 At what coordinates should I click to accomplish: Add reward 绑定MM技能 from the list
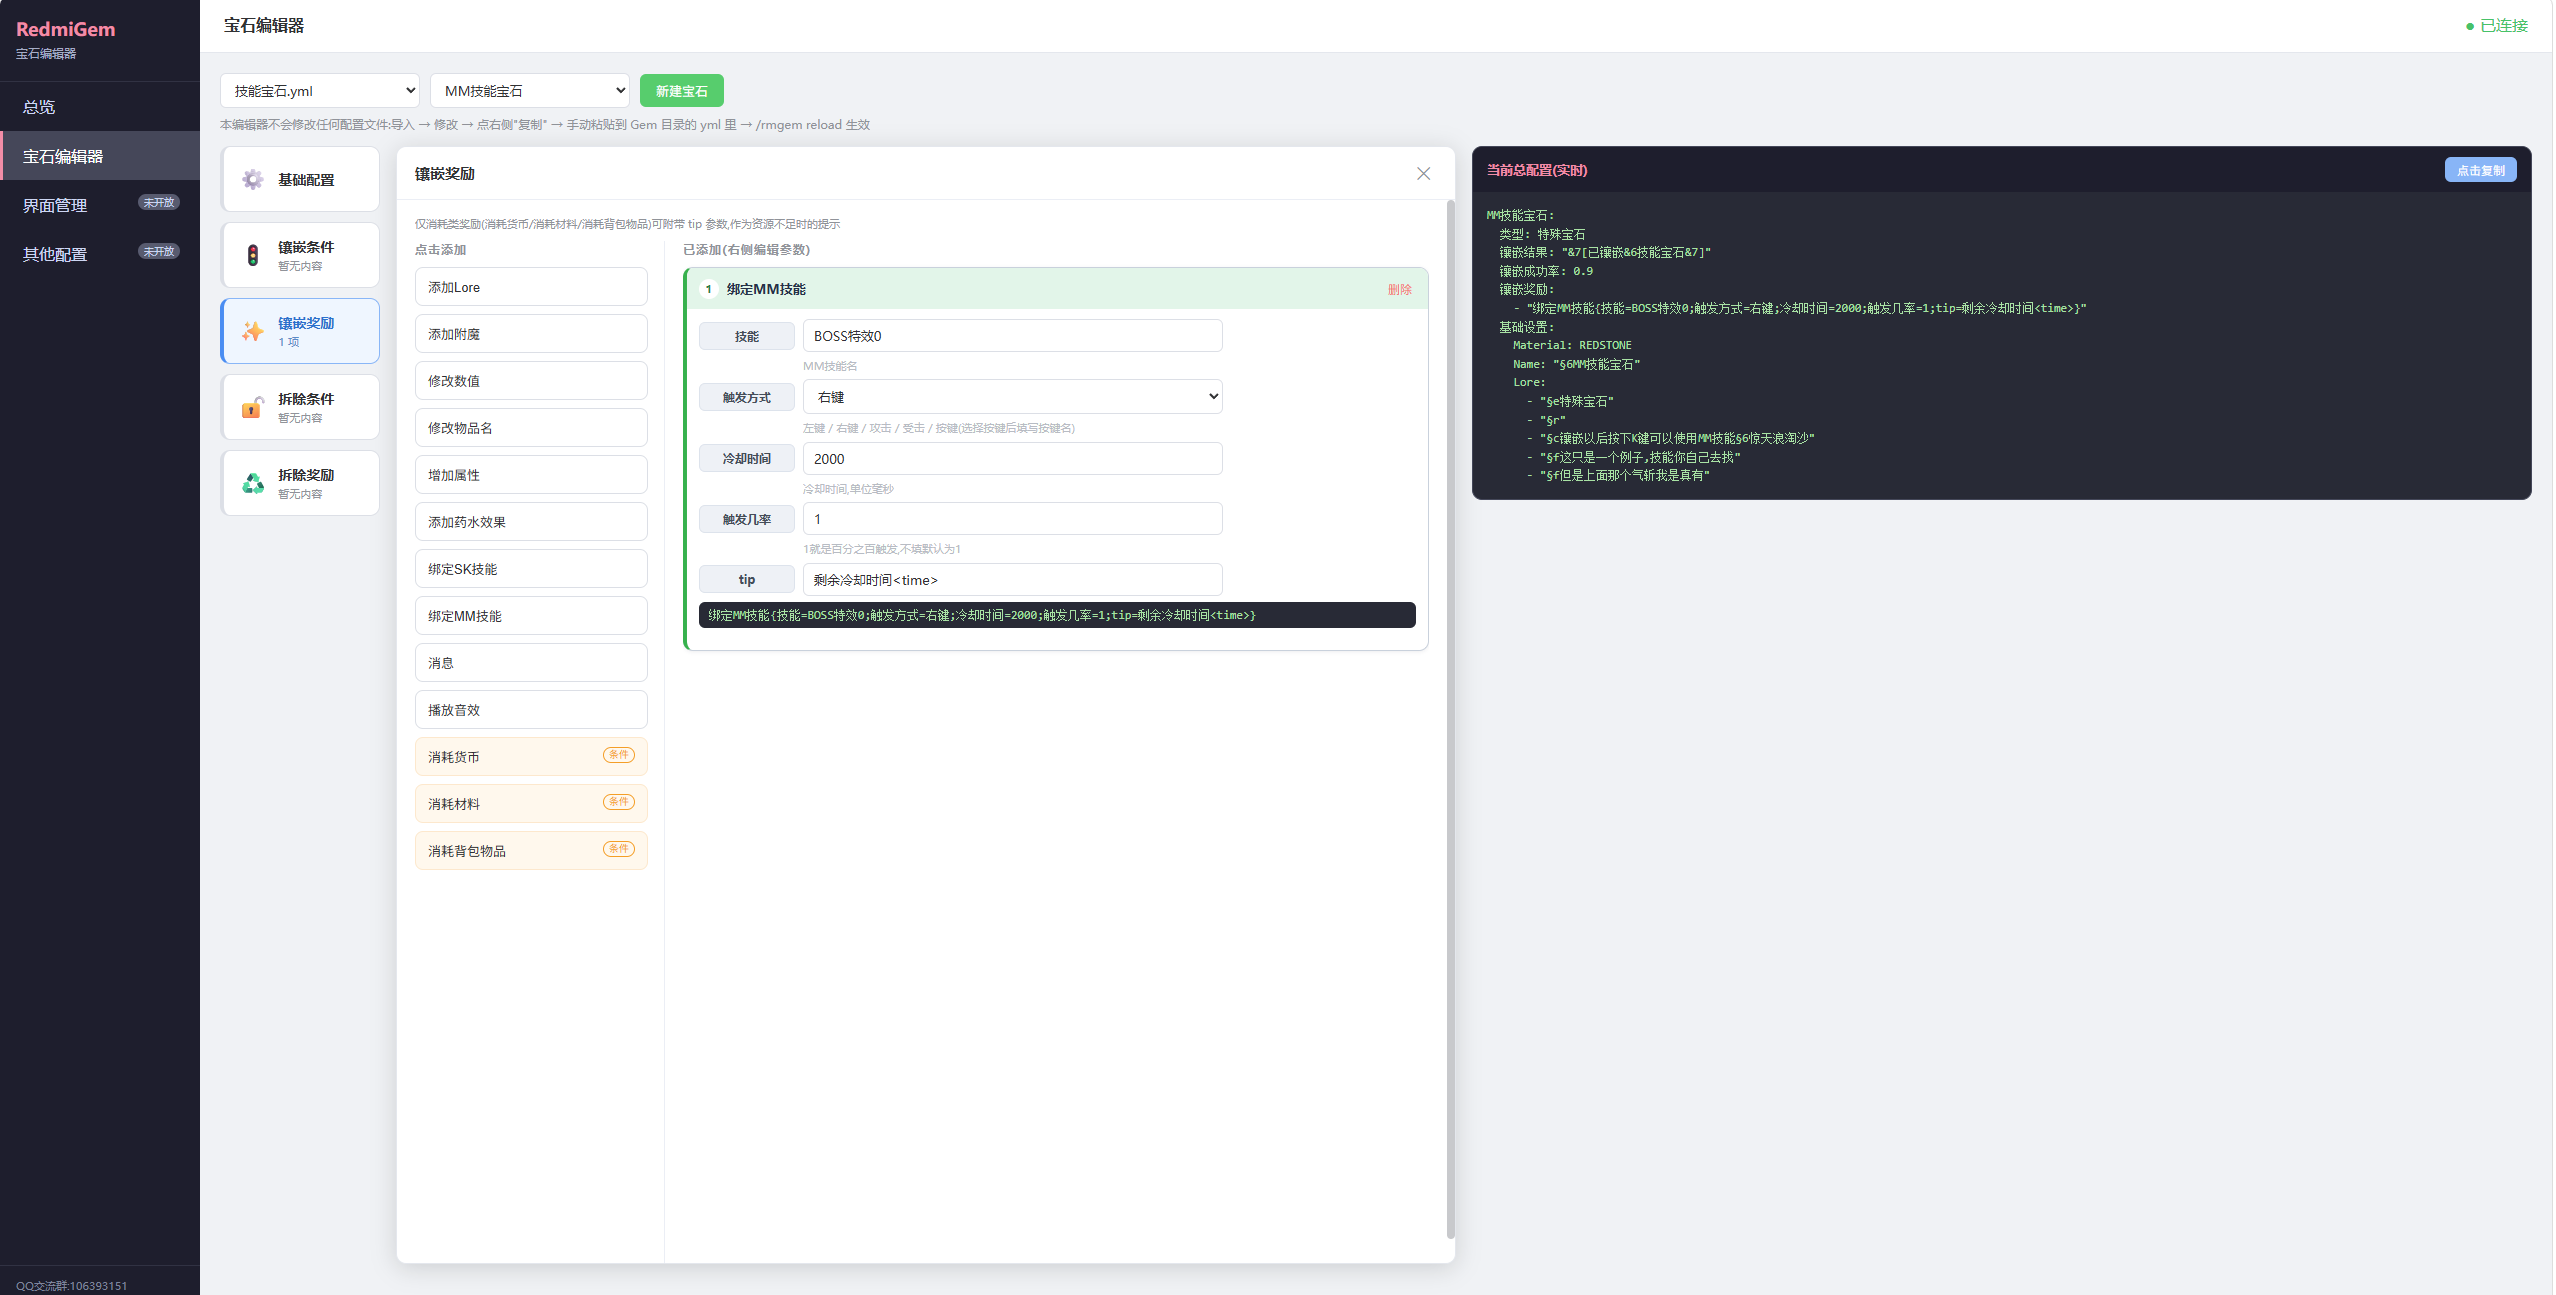531,616
